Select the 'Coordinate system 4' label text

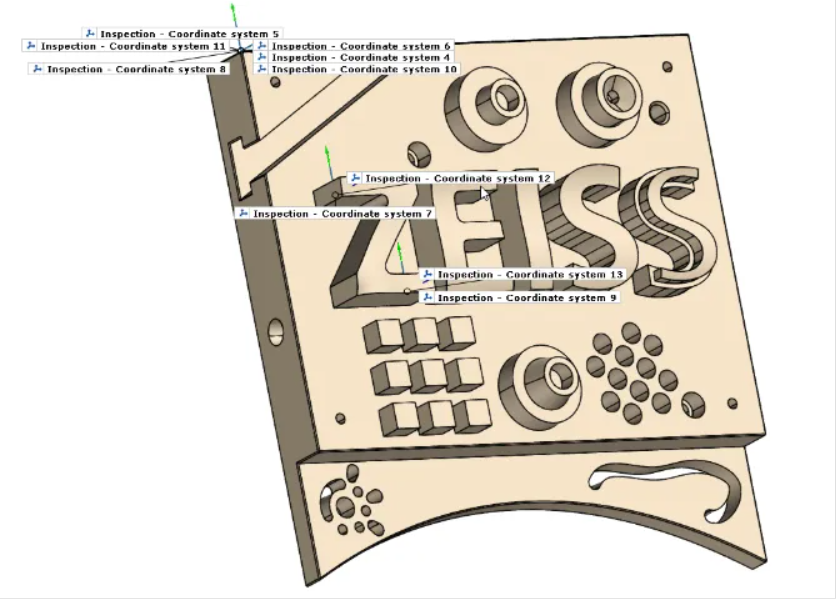pyautogui.click(x=361, y=58)
